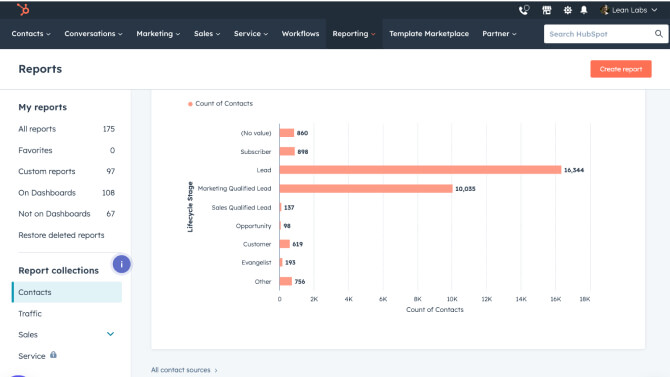
Task: Click the Lead bar in the chart
Action: [x=420, y=170]
